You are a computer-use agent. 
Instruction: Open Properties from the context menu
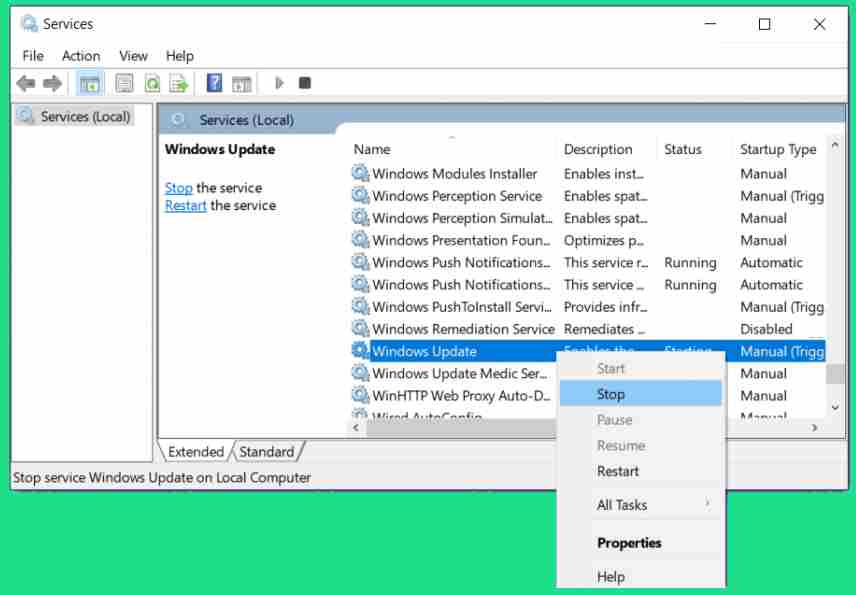(640, 543)
